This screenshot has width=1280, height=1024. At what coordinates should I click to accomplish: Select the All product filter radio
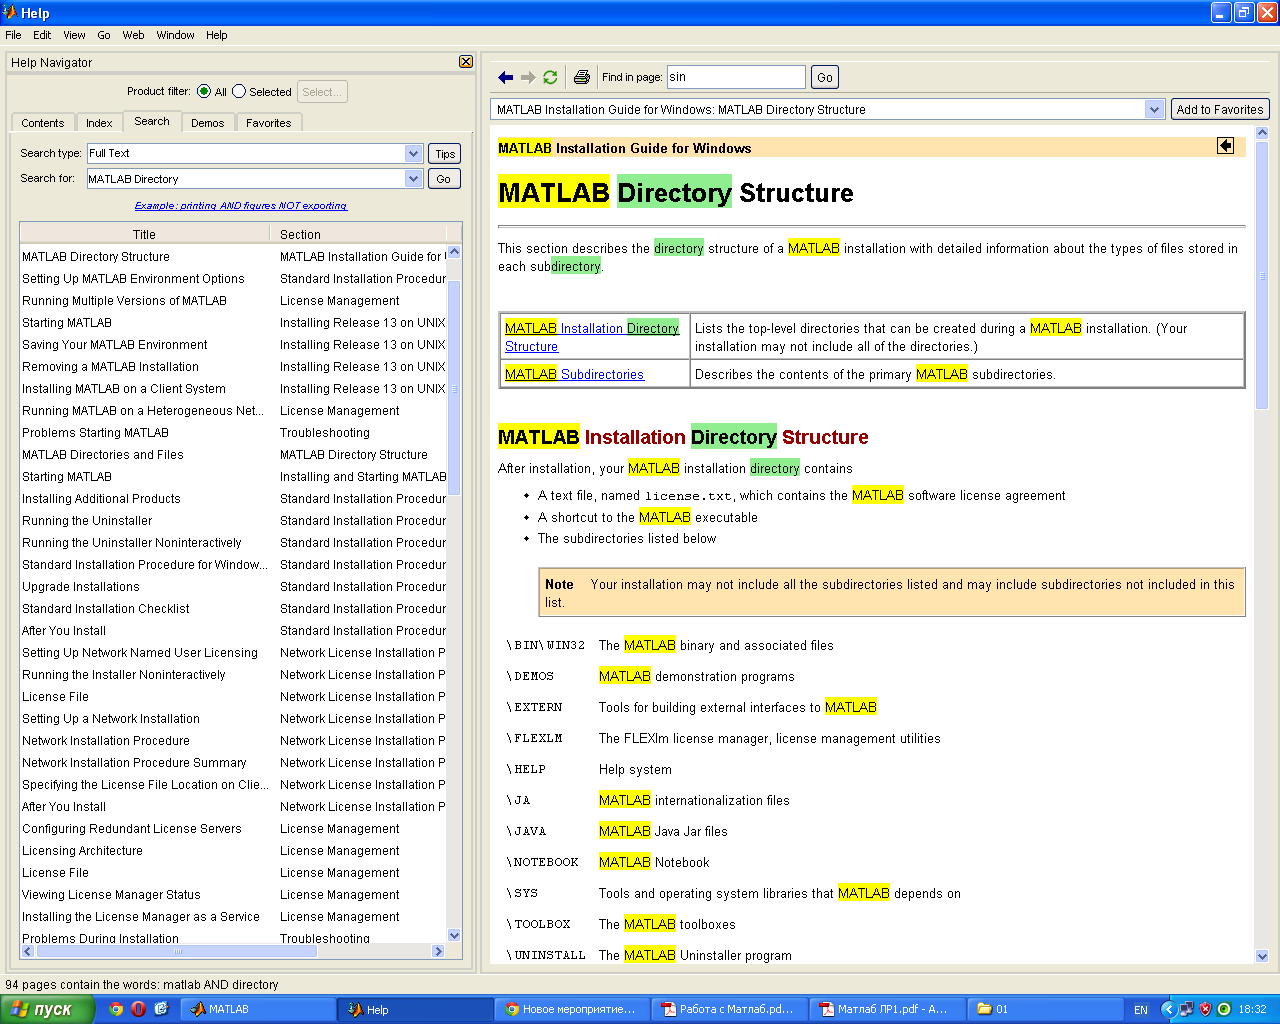(204, 91)
